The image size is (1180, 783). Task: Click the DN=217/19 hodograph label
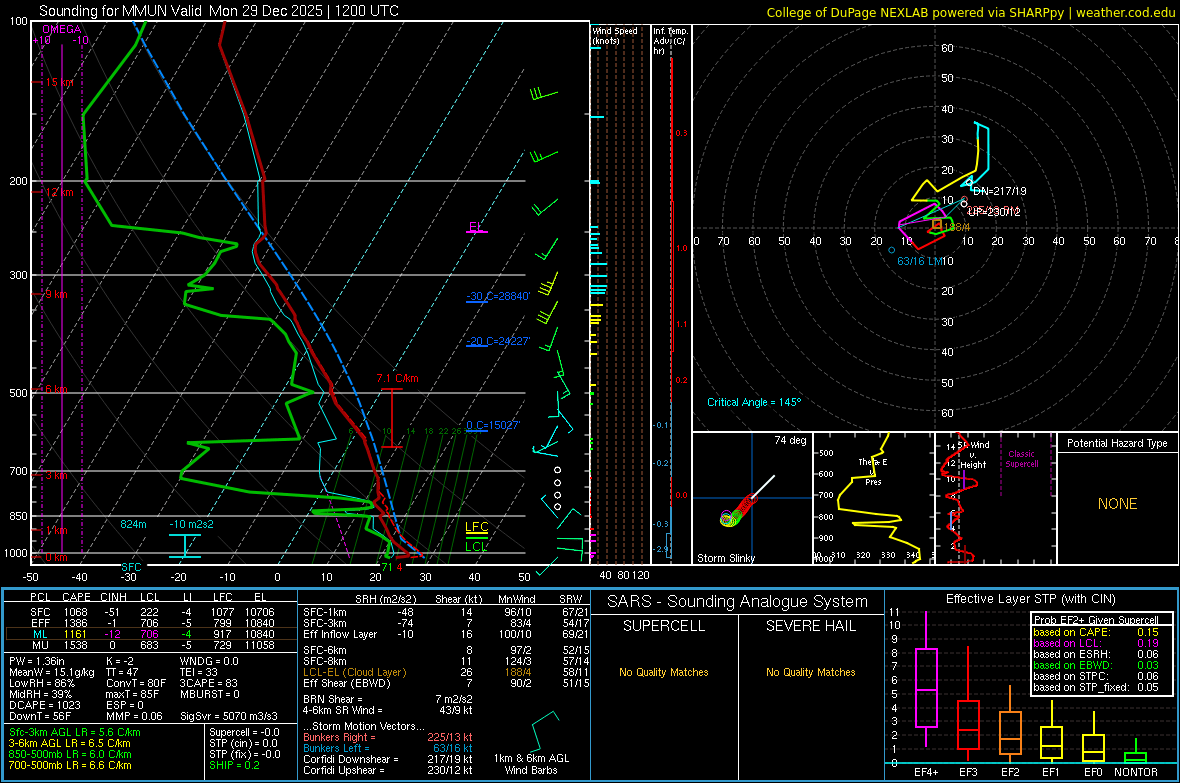[999, 191]
